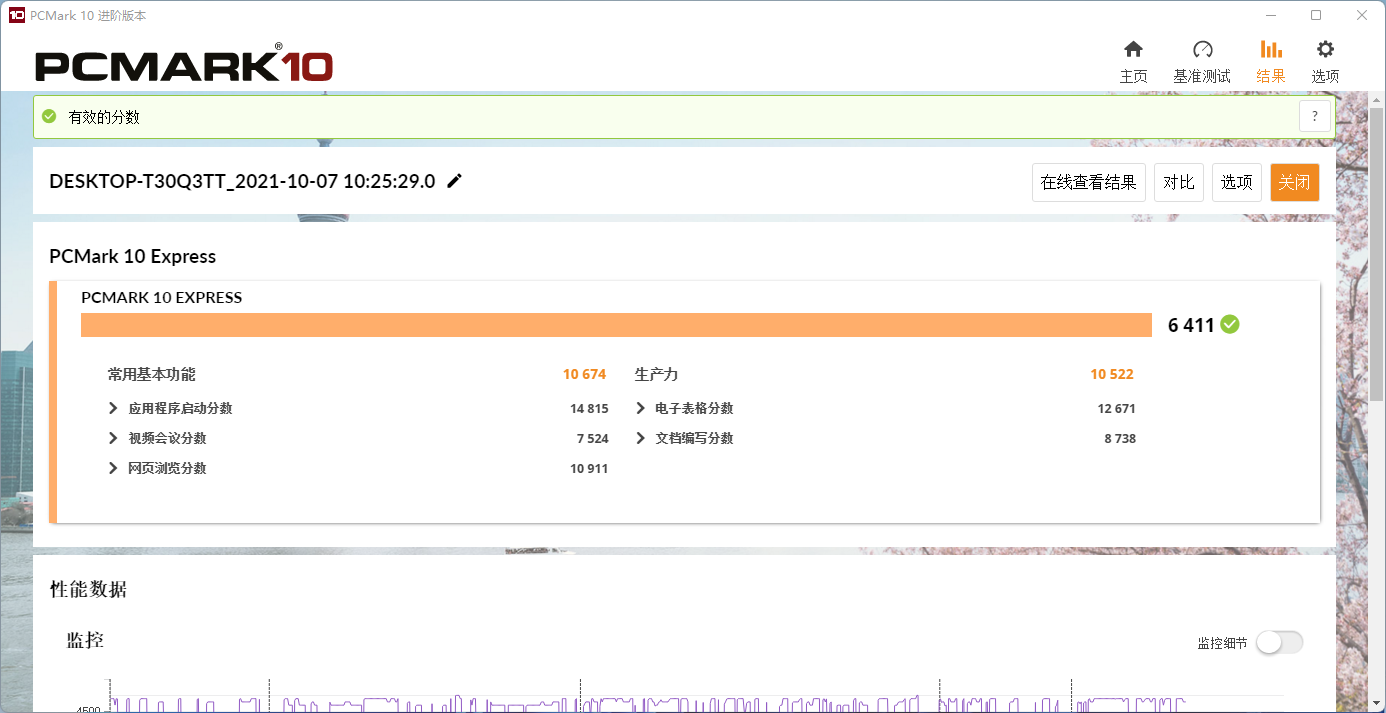The height and width of the screenshot is (713, 1386).
Task: Click the overall score 6 411
Action: [x=1191, y=325]
